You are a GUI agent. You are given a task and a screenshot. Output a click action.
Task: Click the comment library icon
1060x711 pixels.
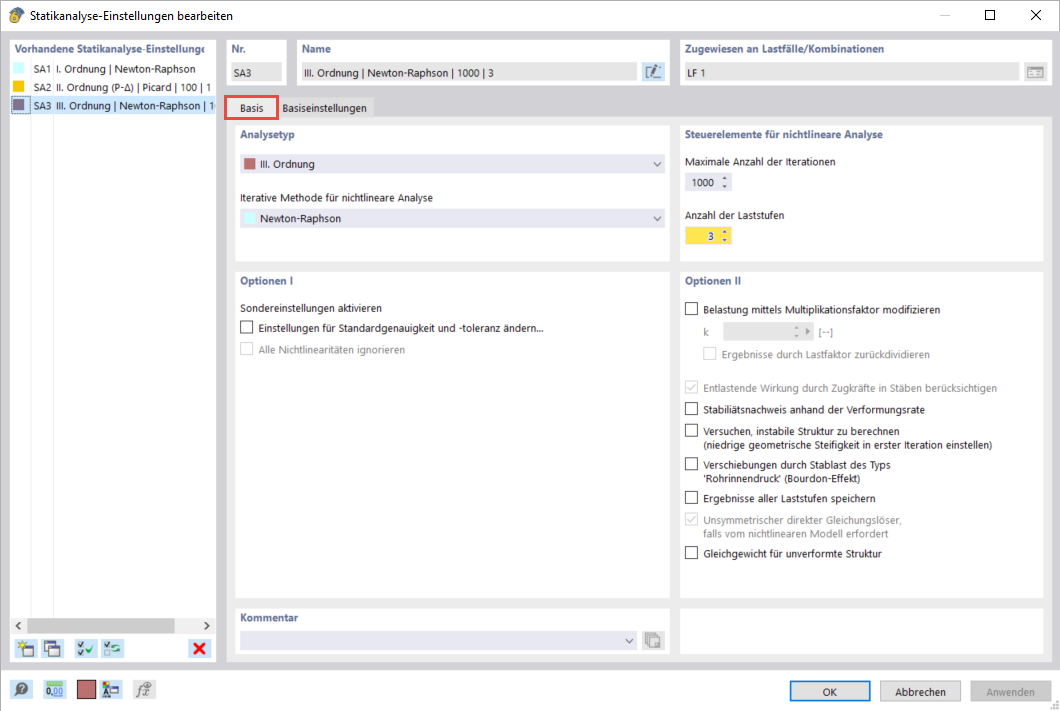point(652,640)
